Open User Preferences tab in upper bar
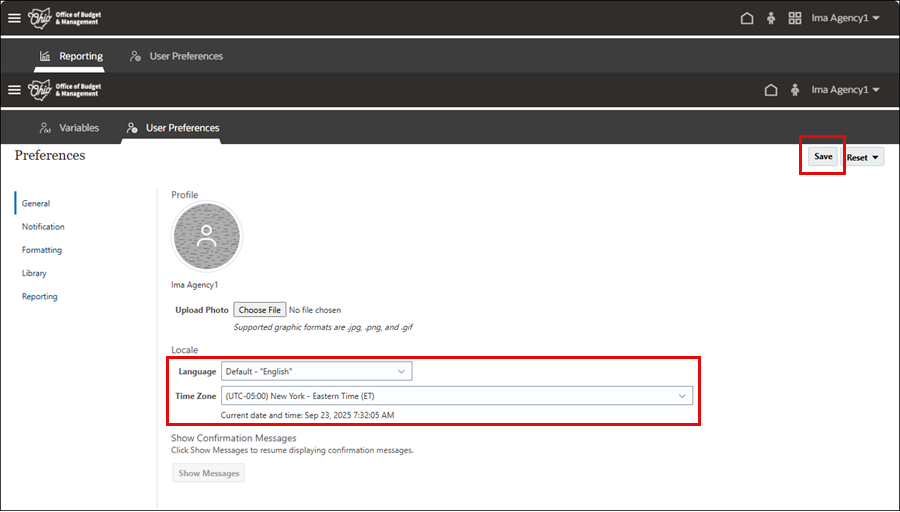 [176, 56]
